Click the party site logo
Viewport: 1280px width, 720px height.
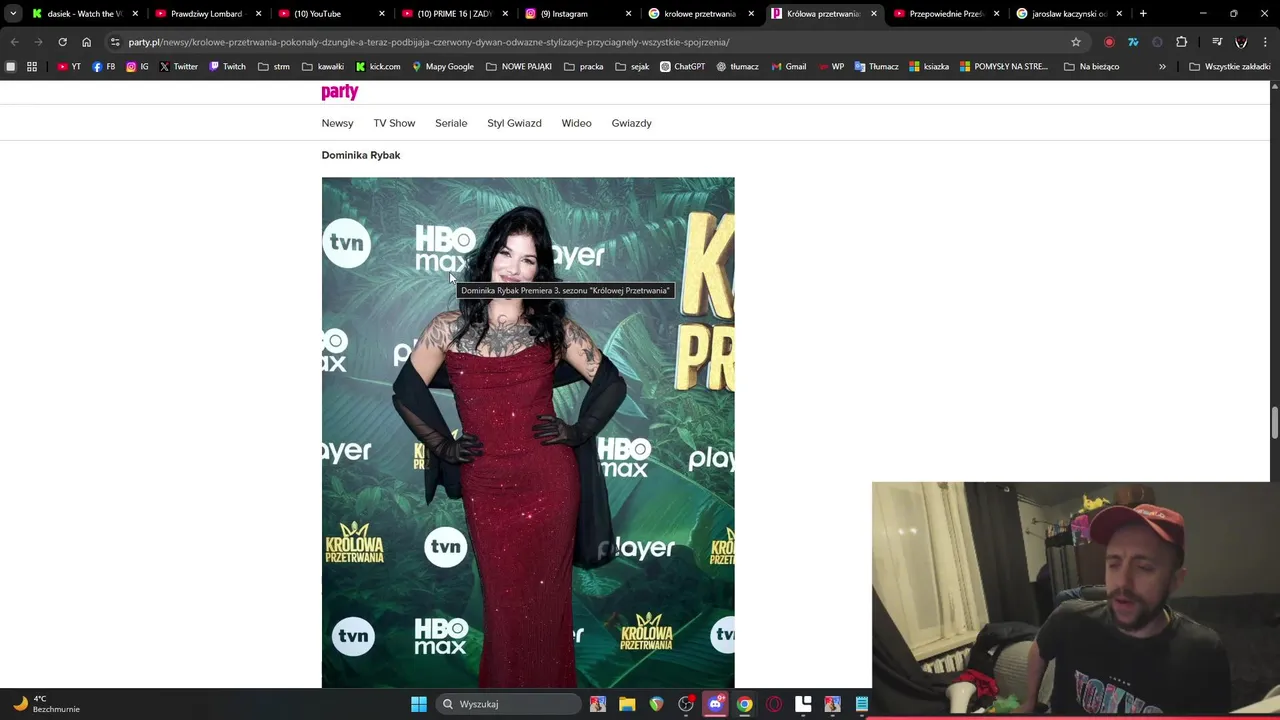click(x=340, y=92)
